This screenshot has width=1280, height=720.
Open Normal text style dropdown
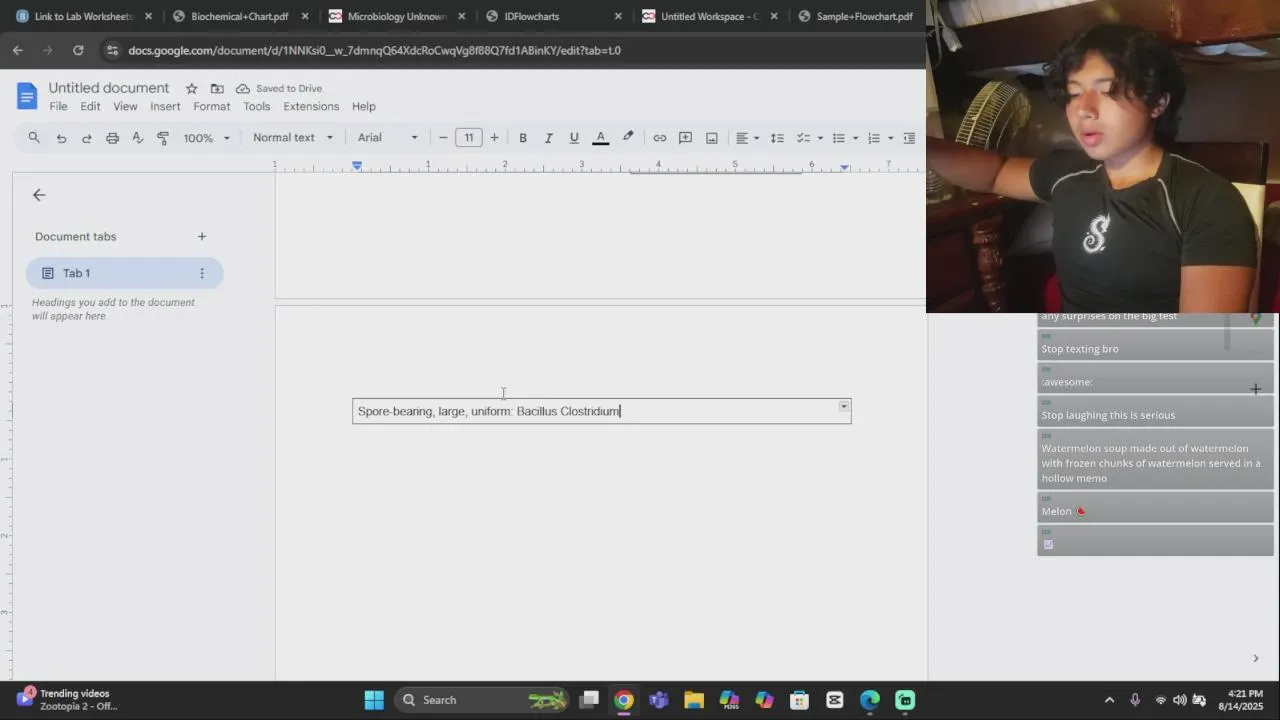click(293, 138)
